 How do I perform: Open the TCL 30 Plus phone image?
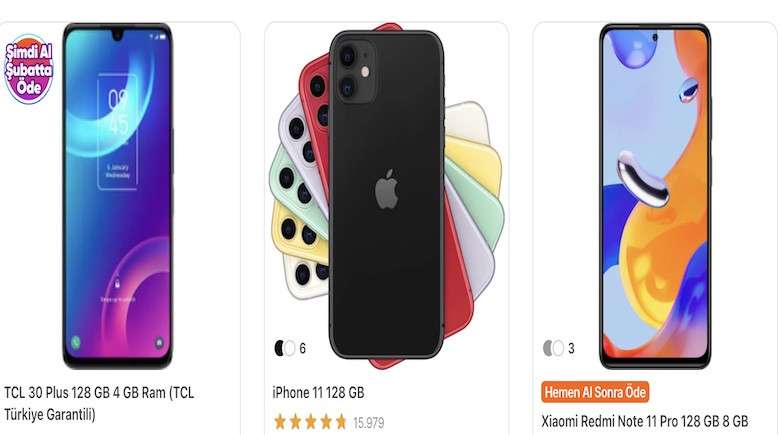click(117, 196)
